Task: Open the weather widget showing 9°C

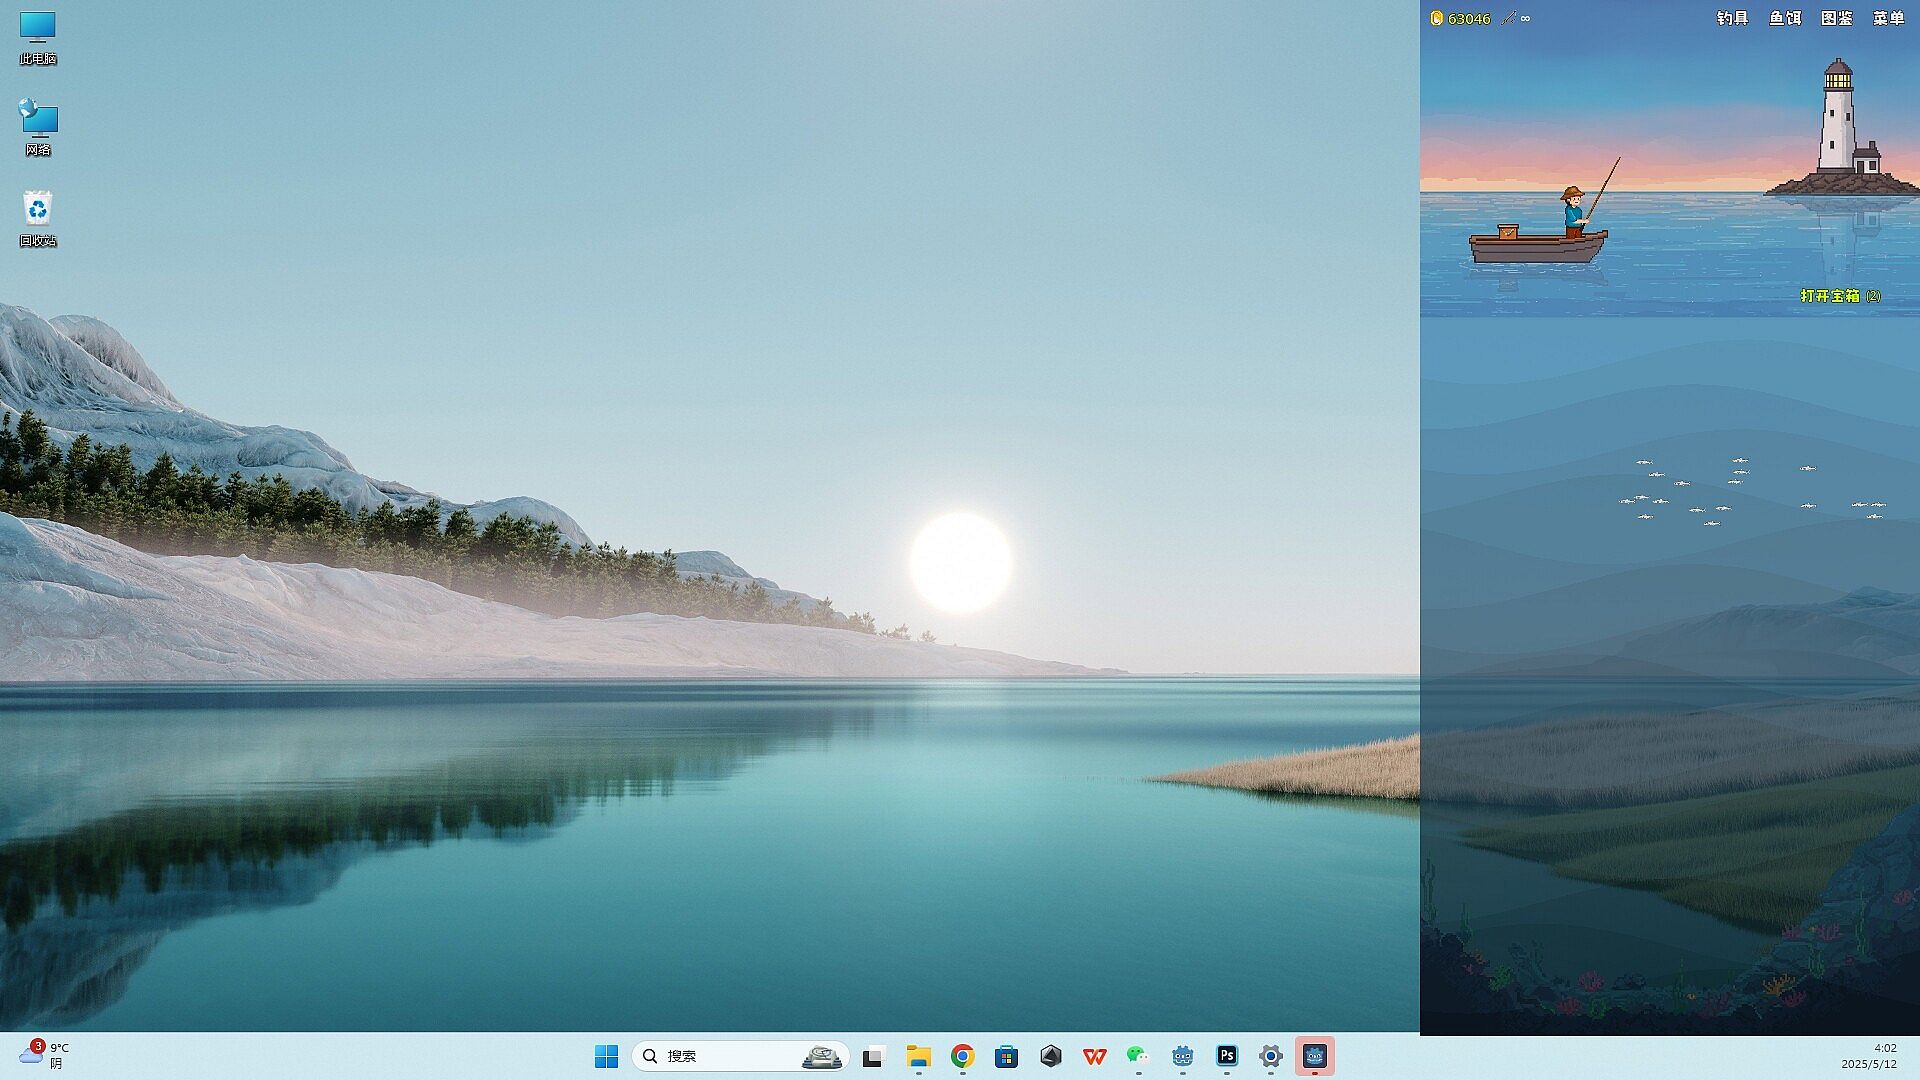Action: point(44,1055)
